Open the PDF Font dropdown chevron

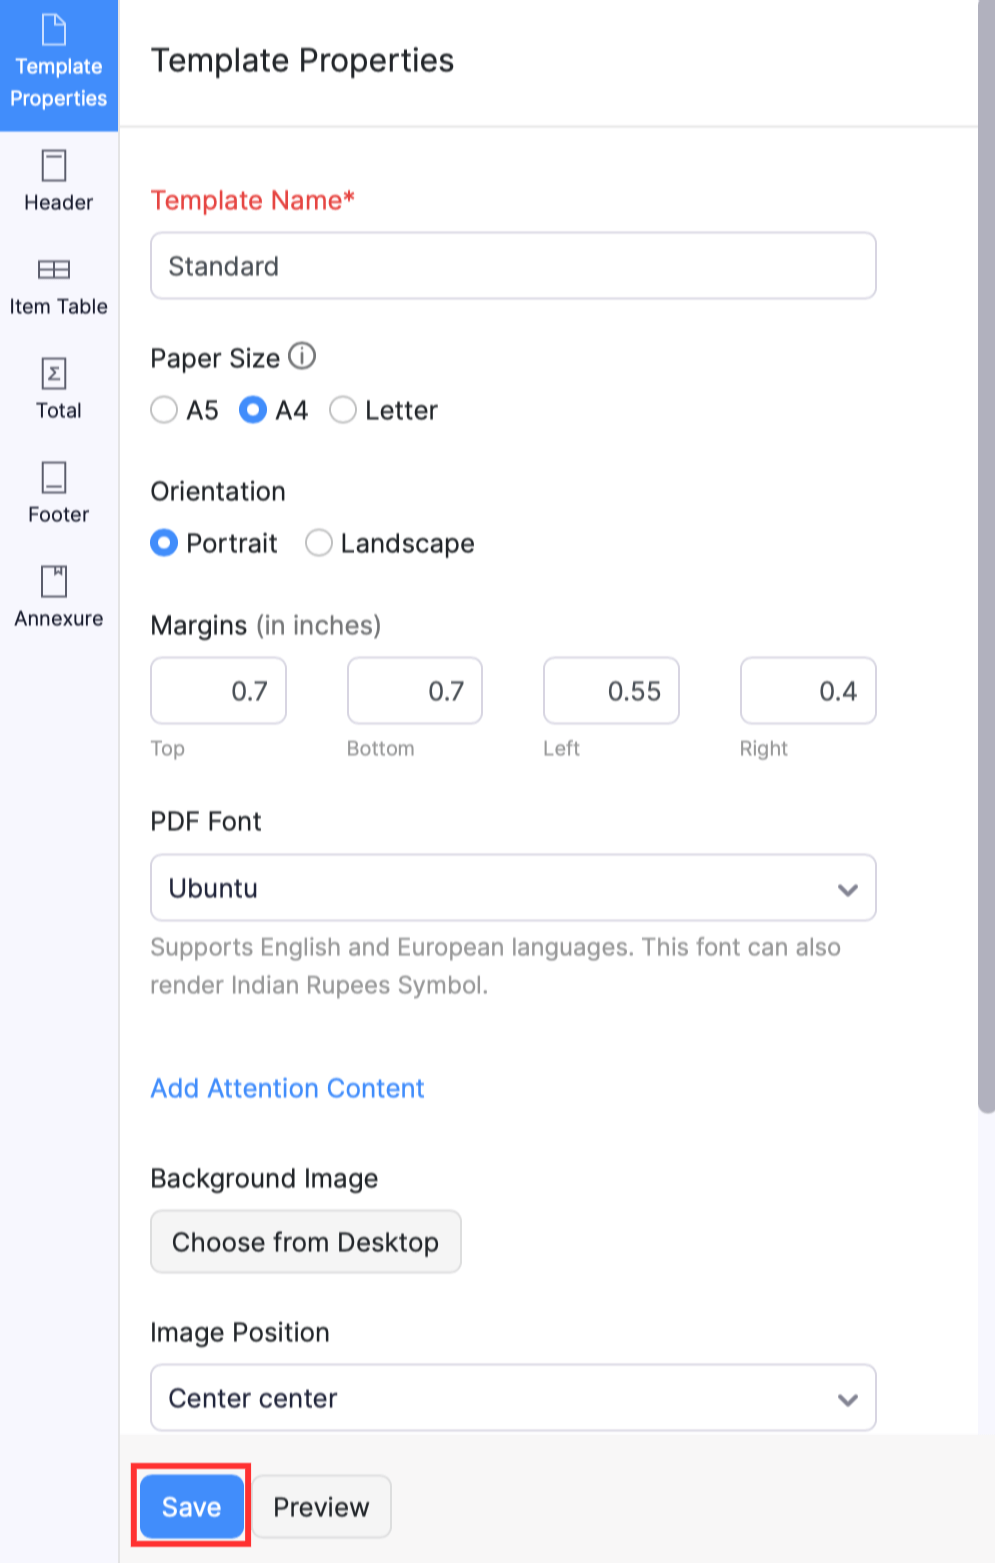click(848, 888)
